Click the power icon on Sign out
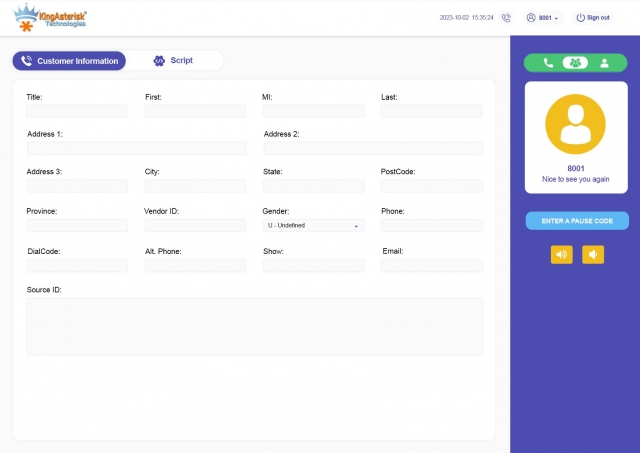The image size is (640, 453). [580, 18]
